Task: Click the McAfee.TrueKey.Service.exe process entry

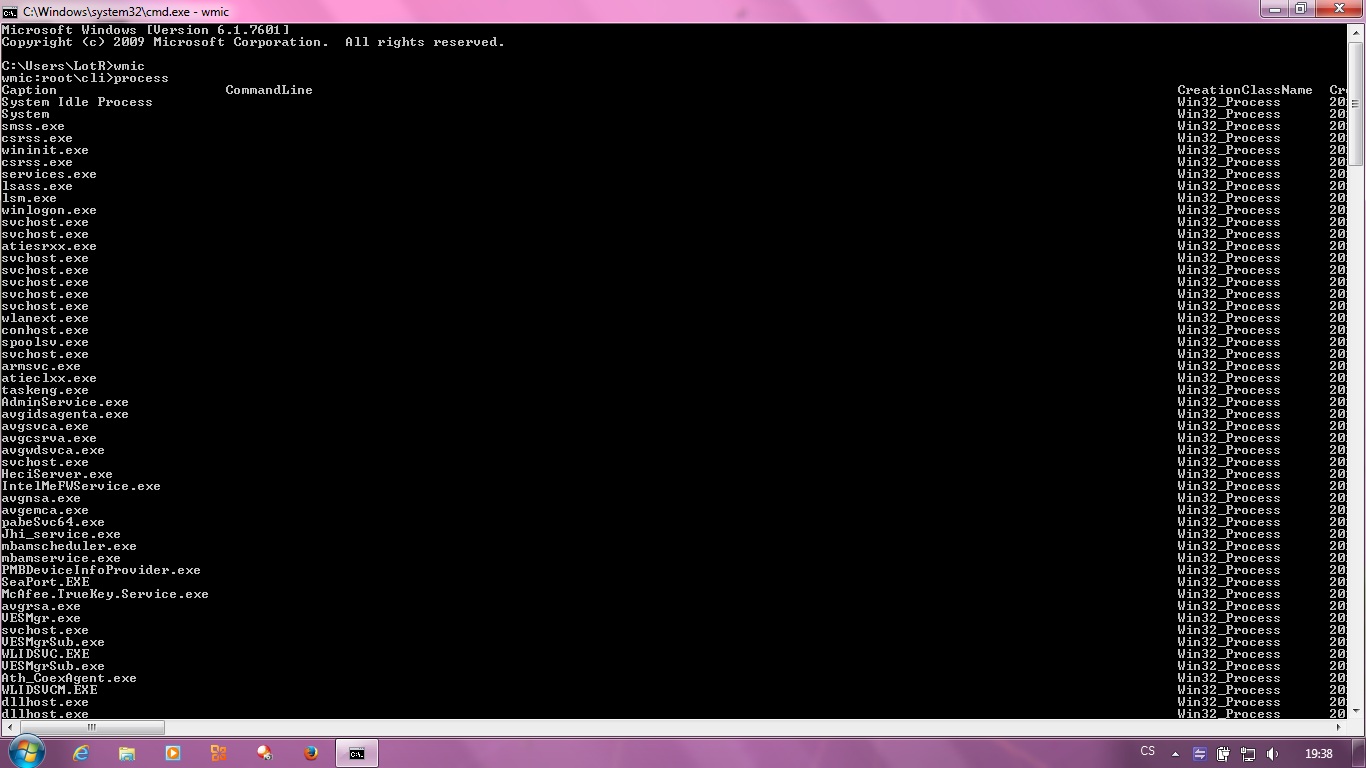Action: [x=105, y=594]
